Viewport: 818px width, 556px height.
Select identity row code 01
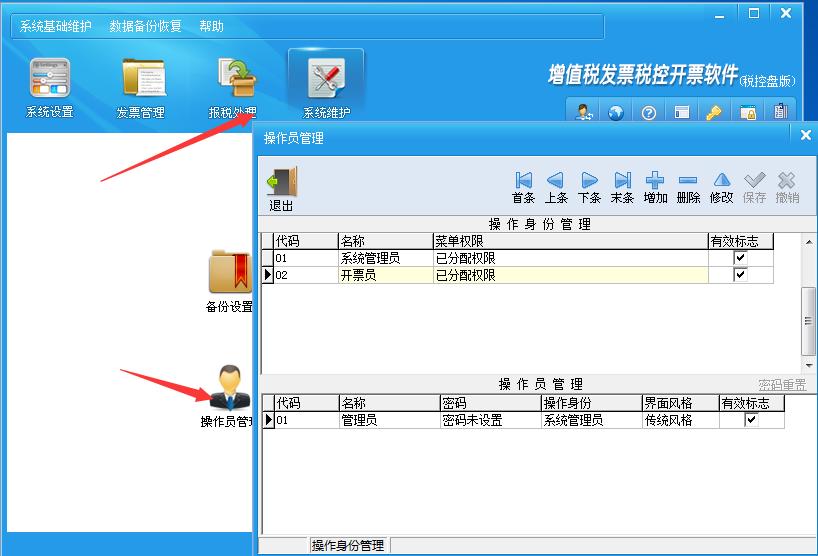[306, 258]
